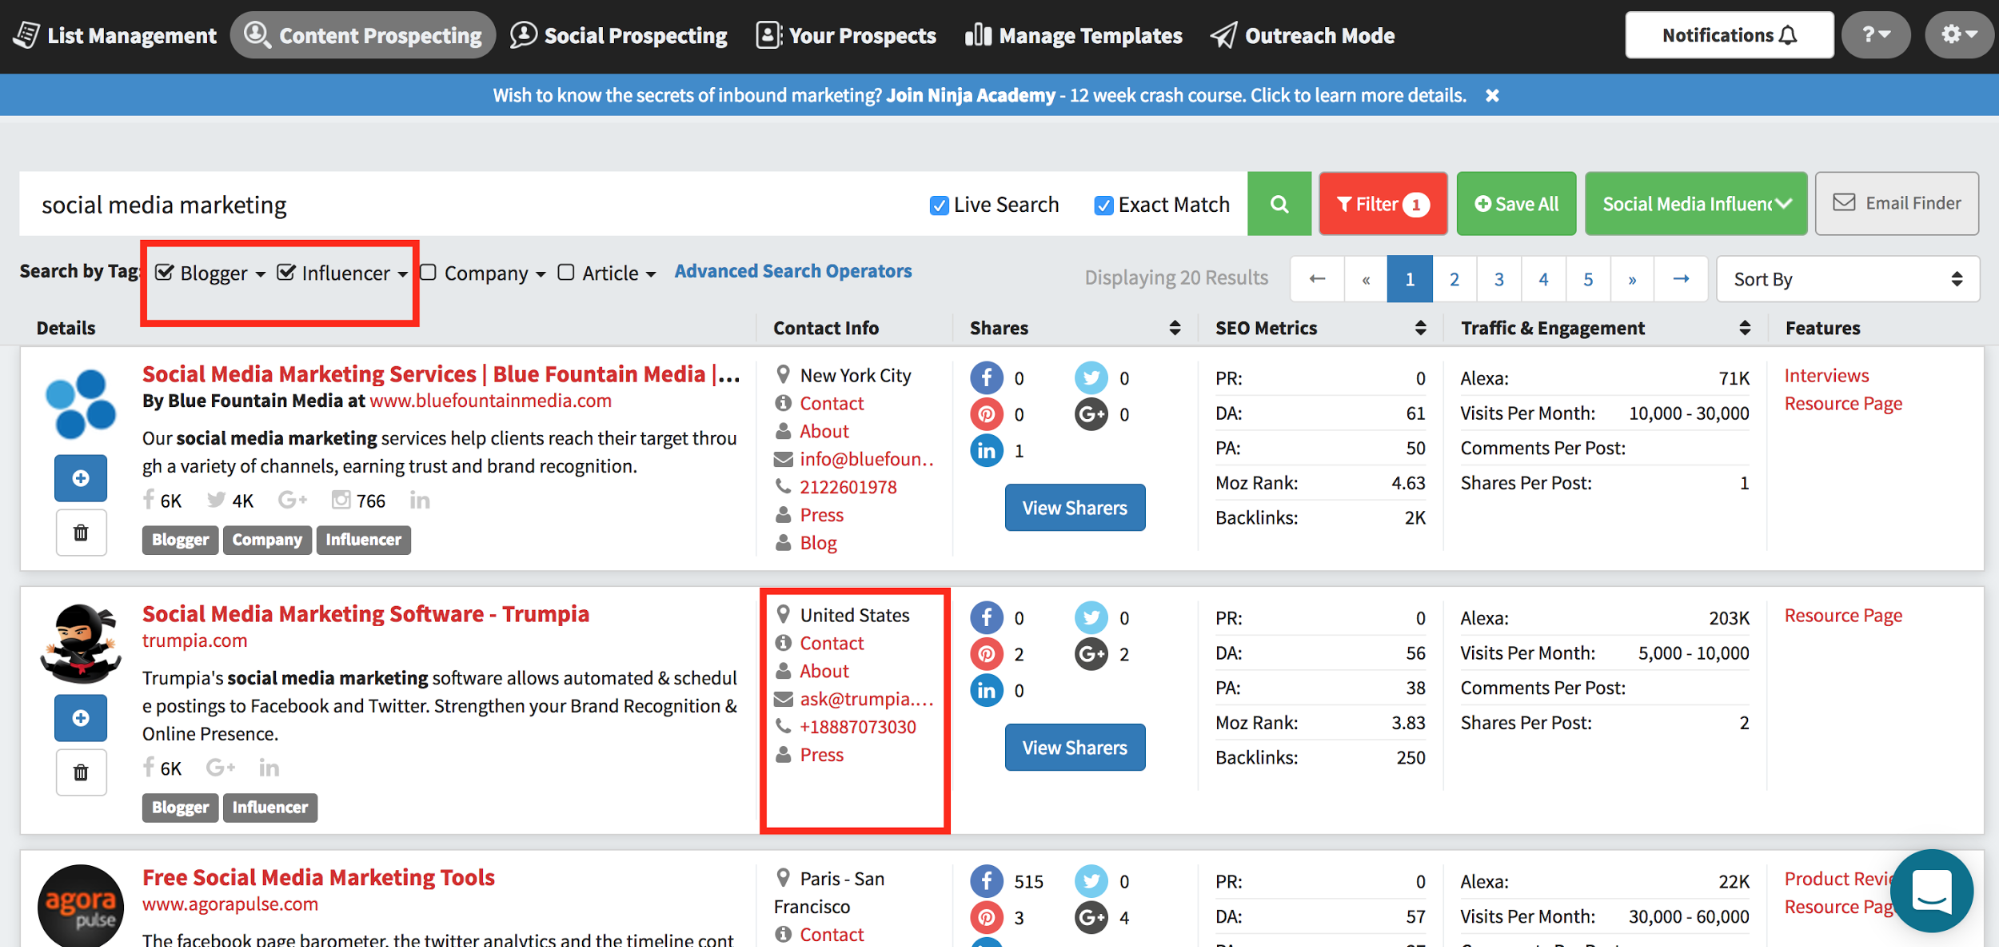This screenshot has width=1999, height=947.
Task: Expand the Company tag dropdown caret
Action: (x=541, y=275)
